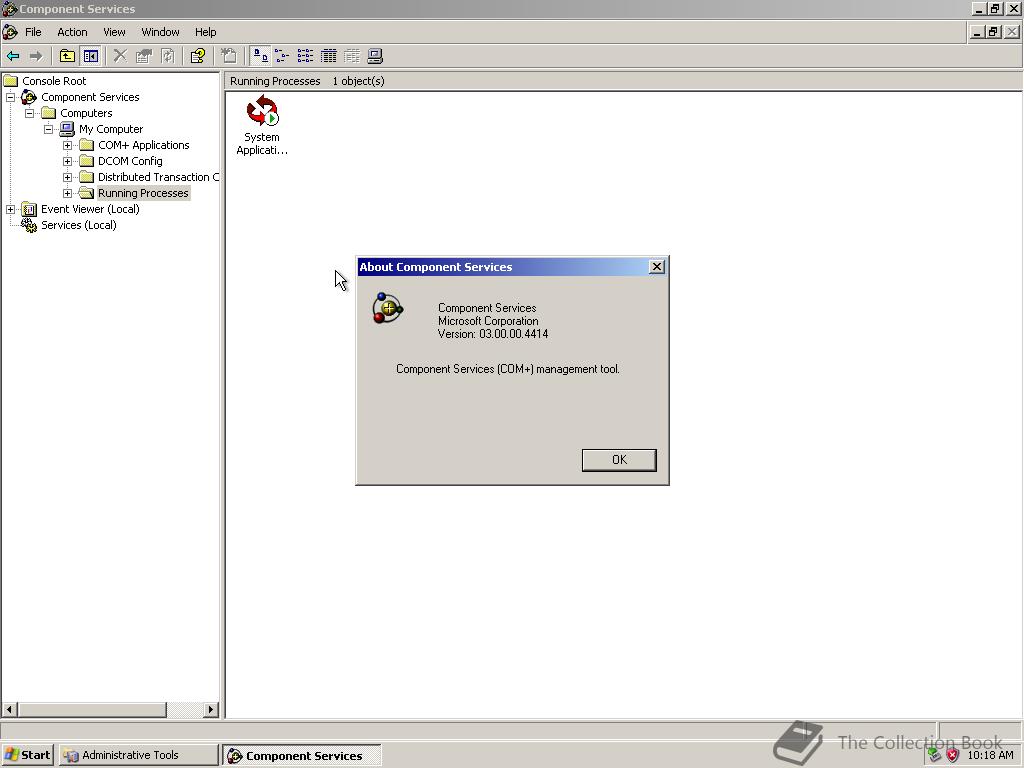Viewport: 1024px width, 768px height.
Task: Click the Microsoft Corporation text
Action: [488, 321]
